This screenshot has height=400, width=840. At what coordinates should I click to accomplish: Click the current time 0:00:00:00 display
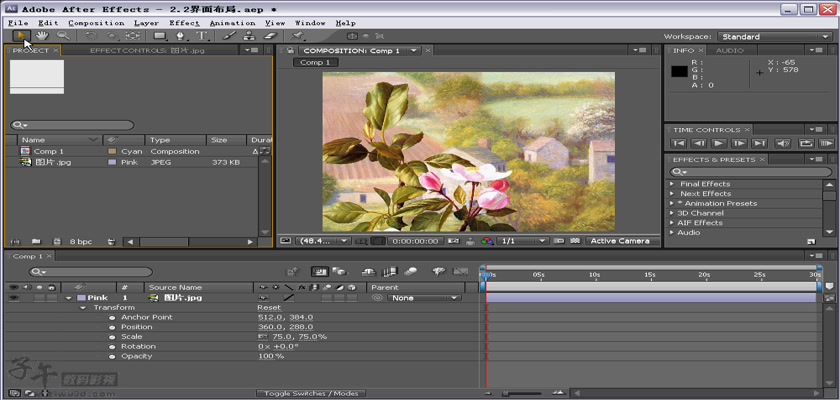tap(415, 241)
